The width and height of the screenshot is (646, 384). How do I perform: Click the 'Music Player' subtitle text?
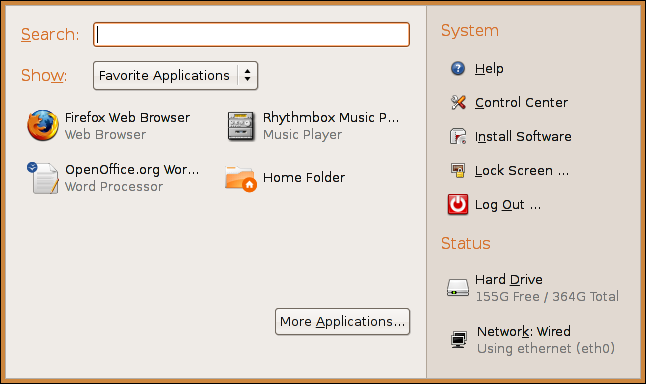tap(302, 134)
